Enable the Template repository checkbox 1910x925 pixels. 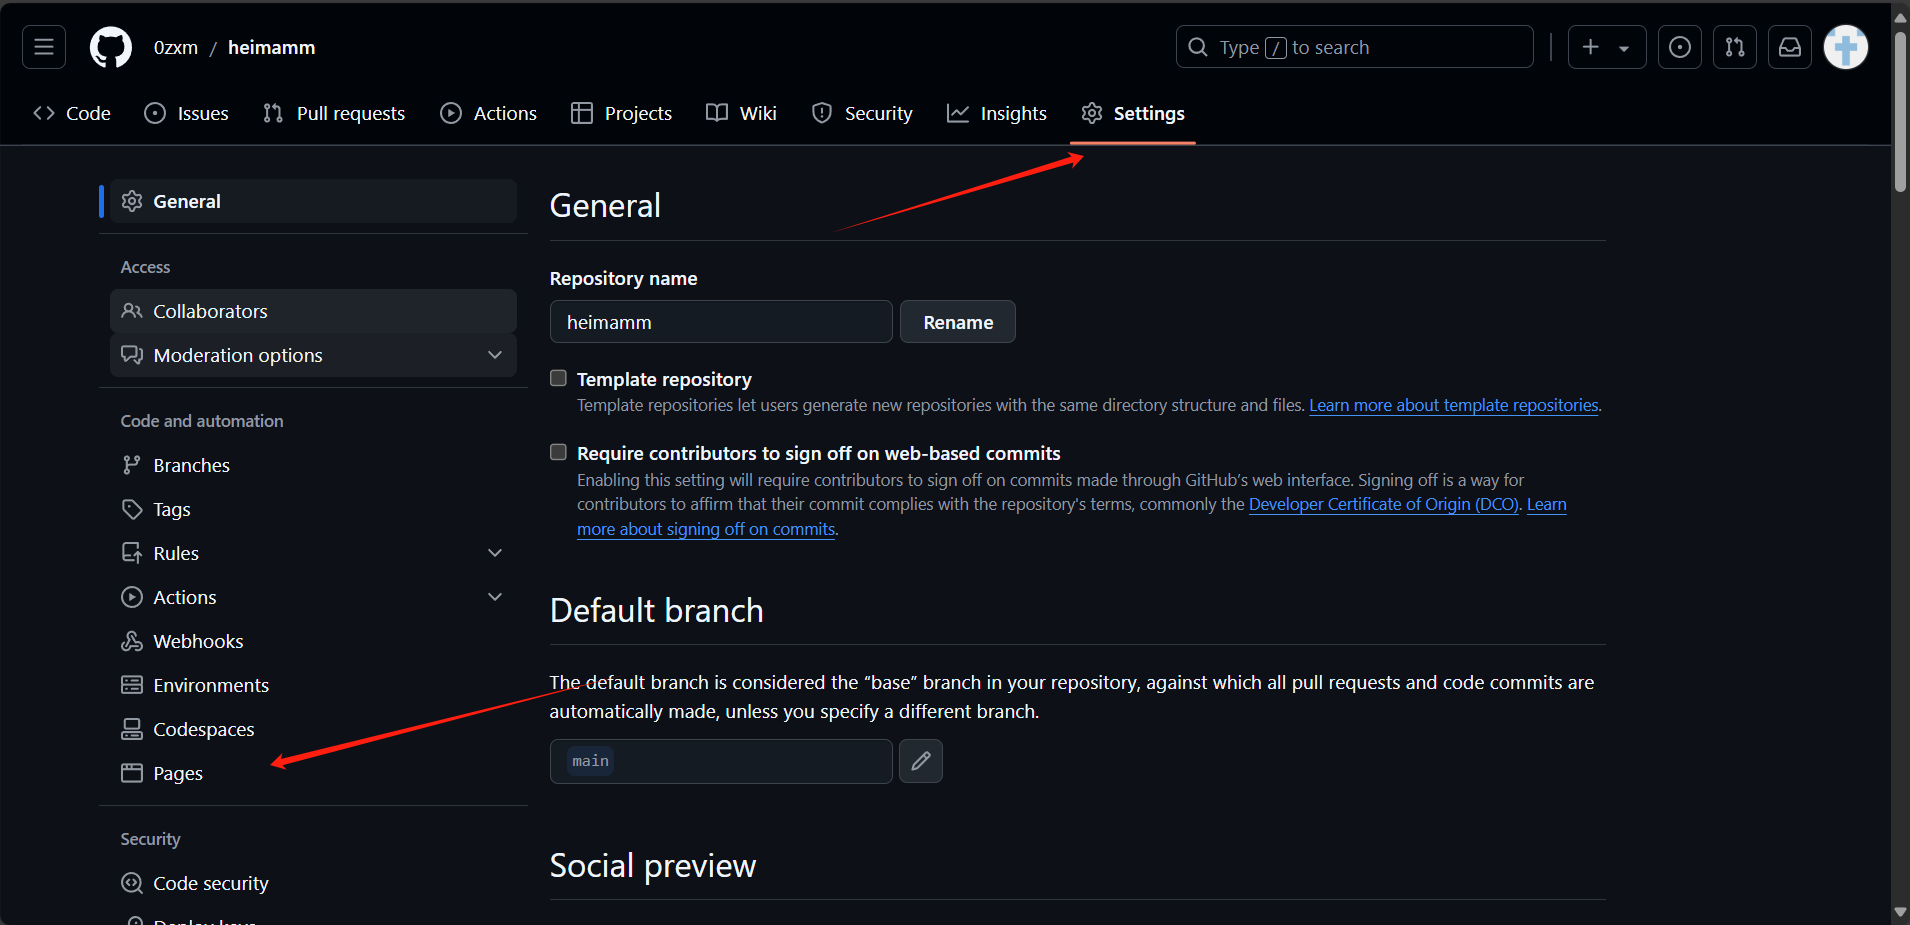click(x=558, y=378)
